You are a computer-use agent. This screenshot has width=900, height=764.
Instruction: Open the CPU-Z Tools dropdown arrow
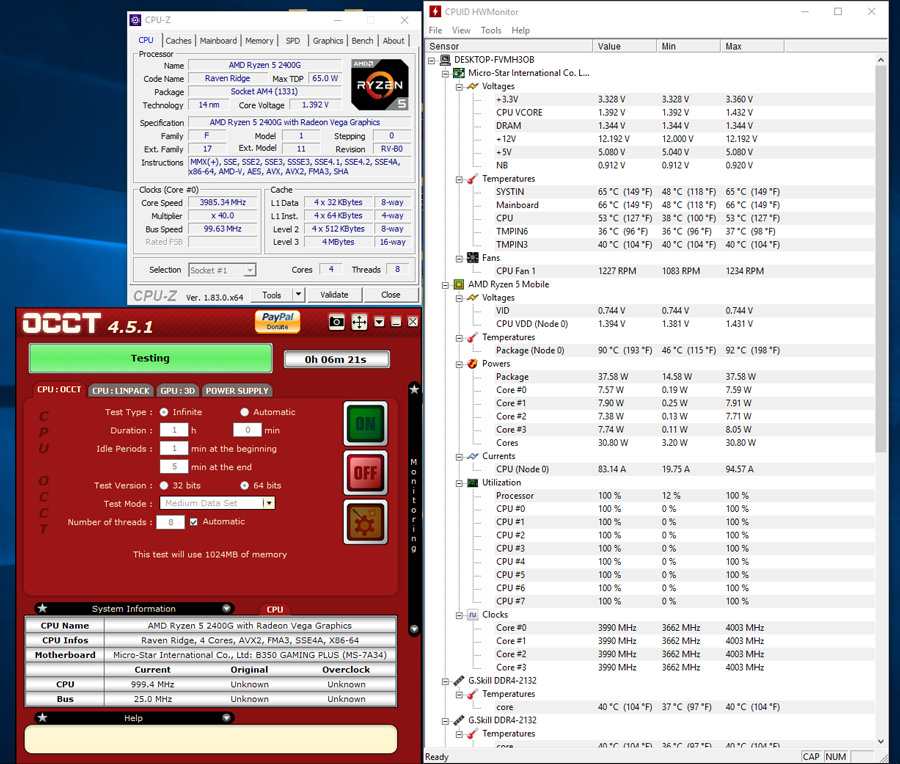[x=298, y=295]
